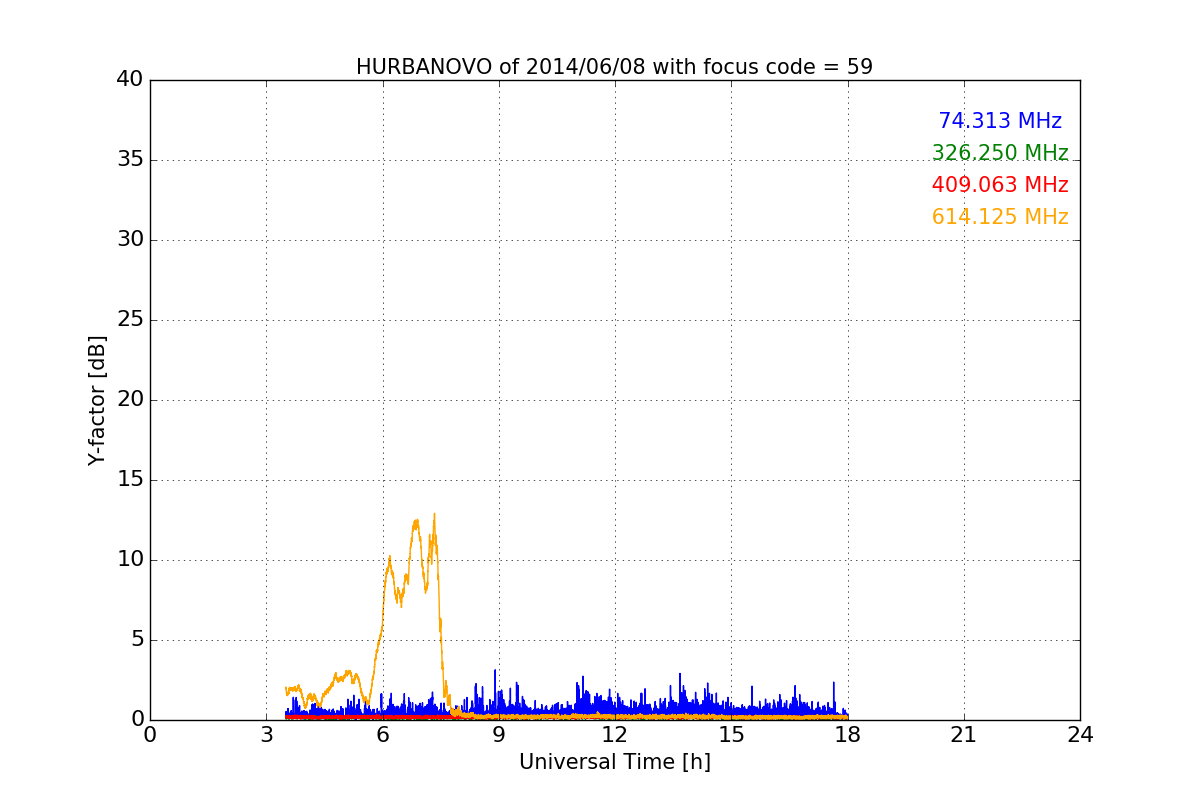Click the y-axis tick label 35
Viewport: 1200px width, 800px height.
pos(130,160)
